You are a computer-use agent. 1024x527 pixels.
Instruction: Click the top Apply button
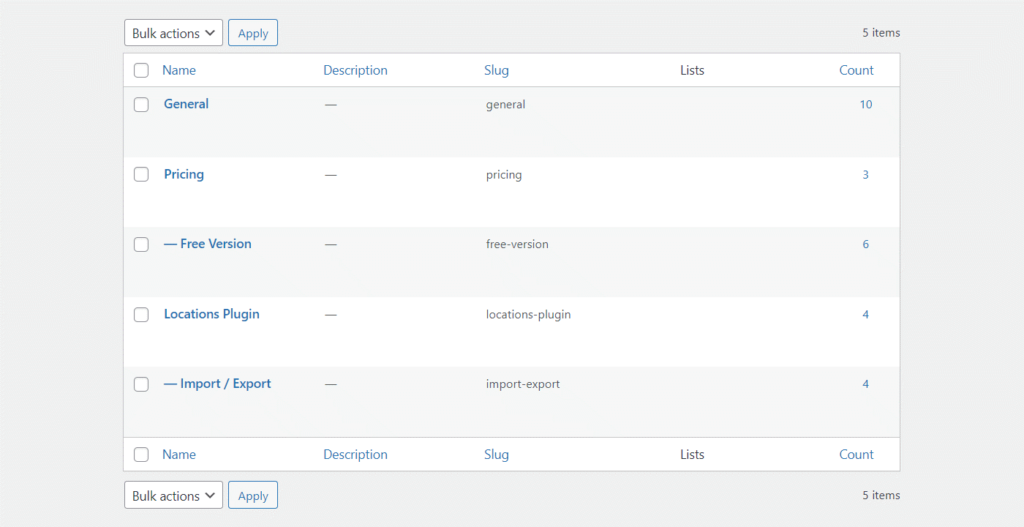pyautogui.click(x=253, y=33)
